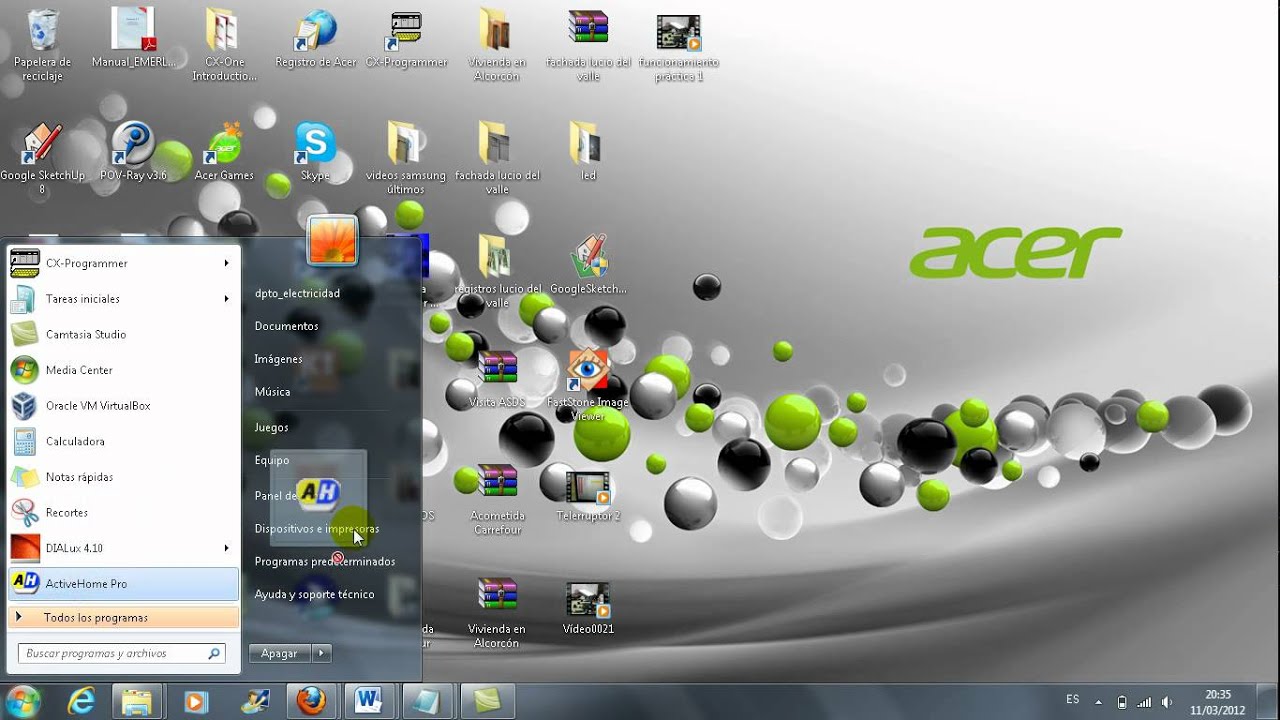Open Tareas iniciales in Start menu
The image size is (1280, 720).
point(124,299)
